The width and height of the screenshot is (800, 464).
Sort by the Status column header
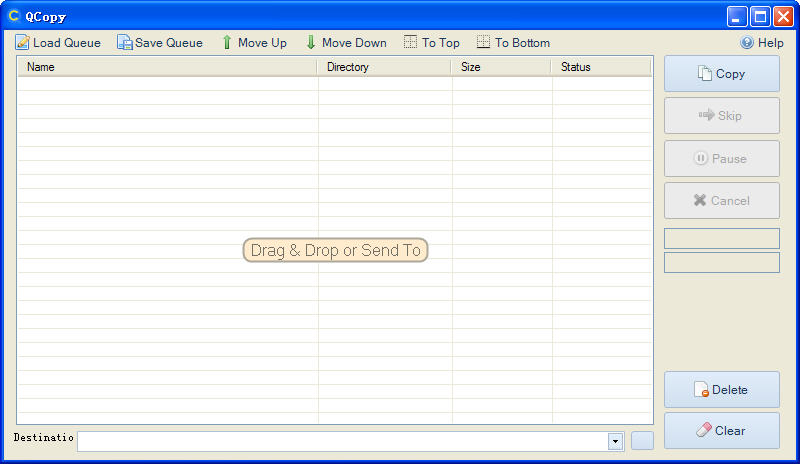[601, 67]
